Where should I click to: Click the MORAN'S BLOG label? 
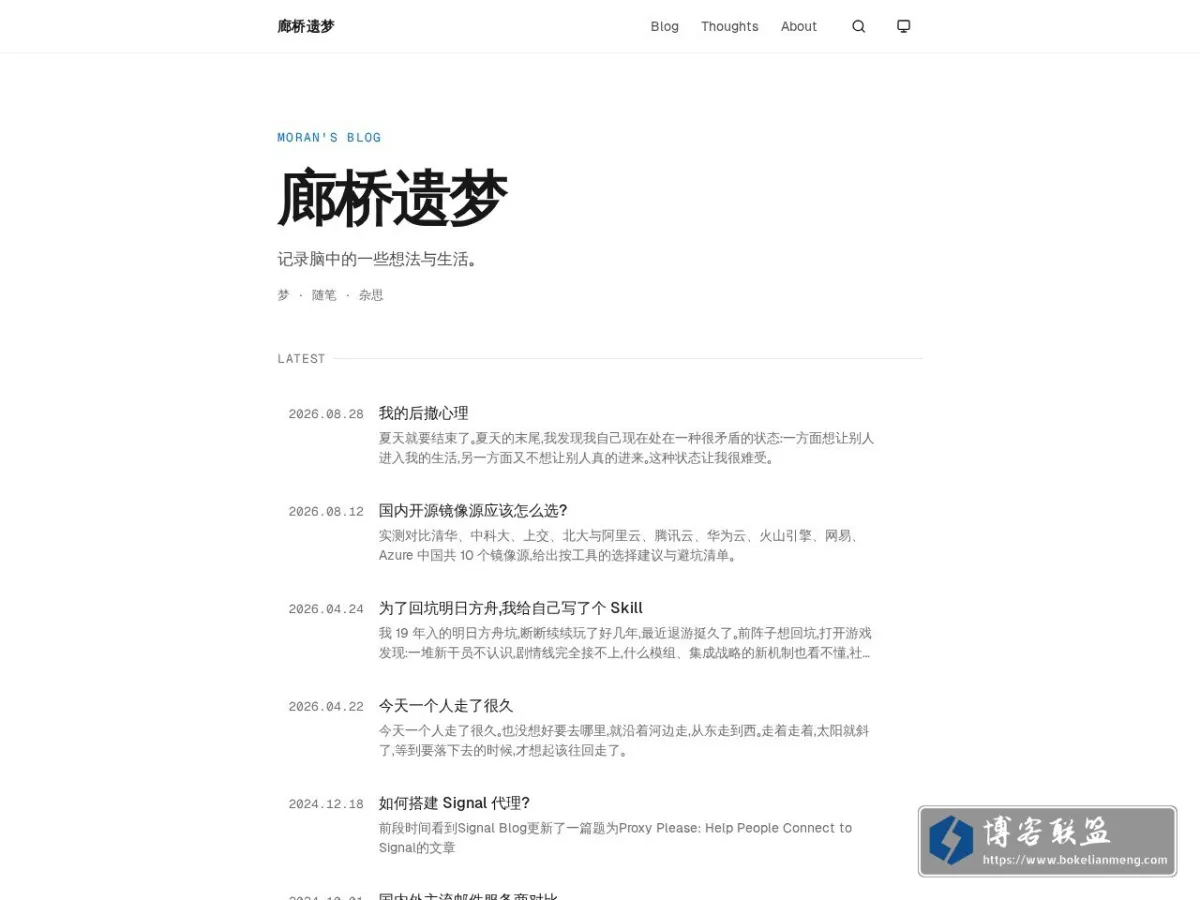point(329,138)
